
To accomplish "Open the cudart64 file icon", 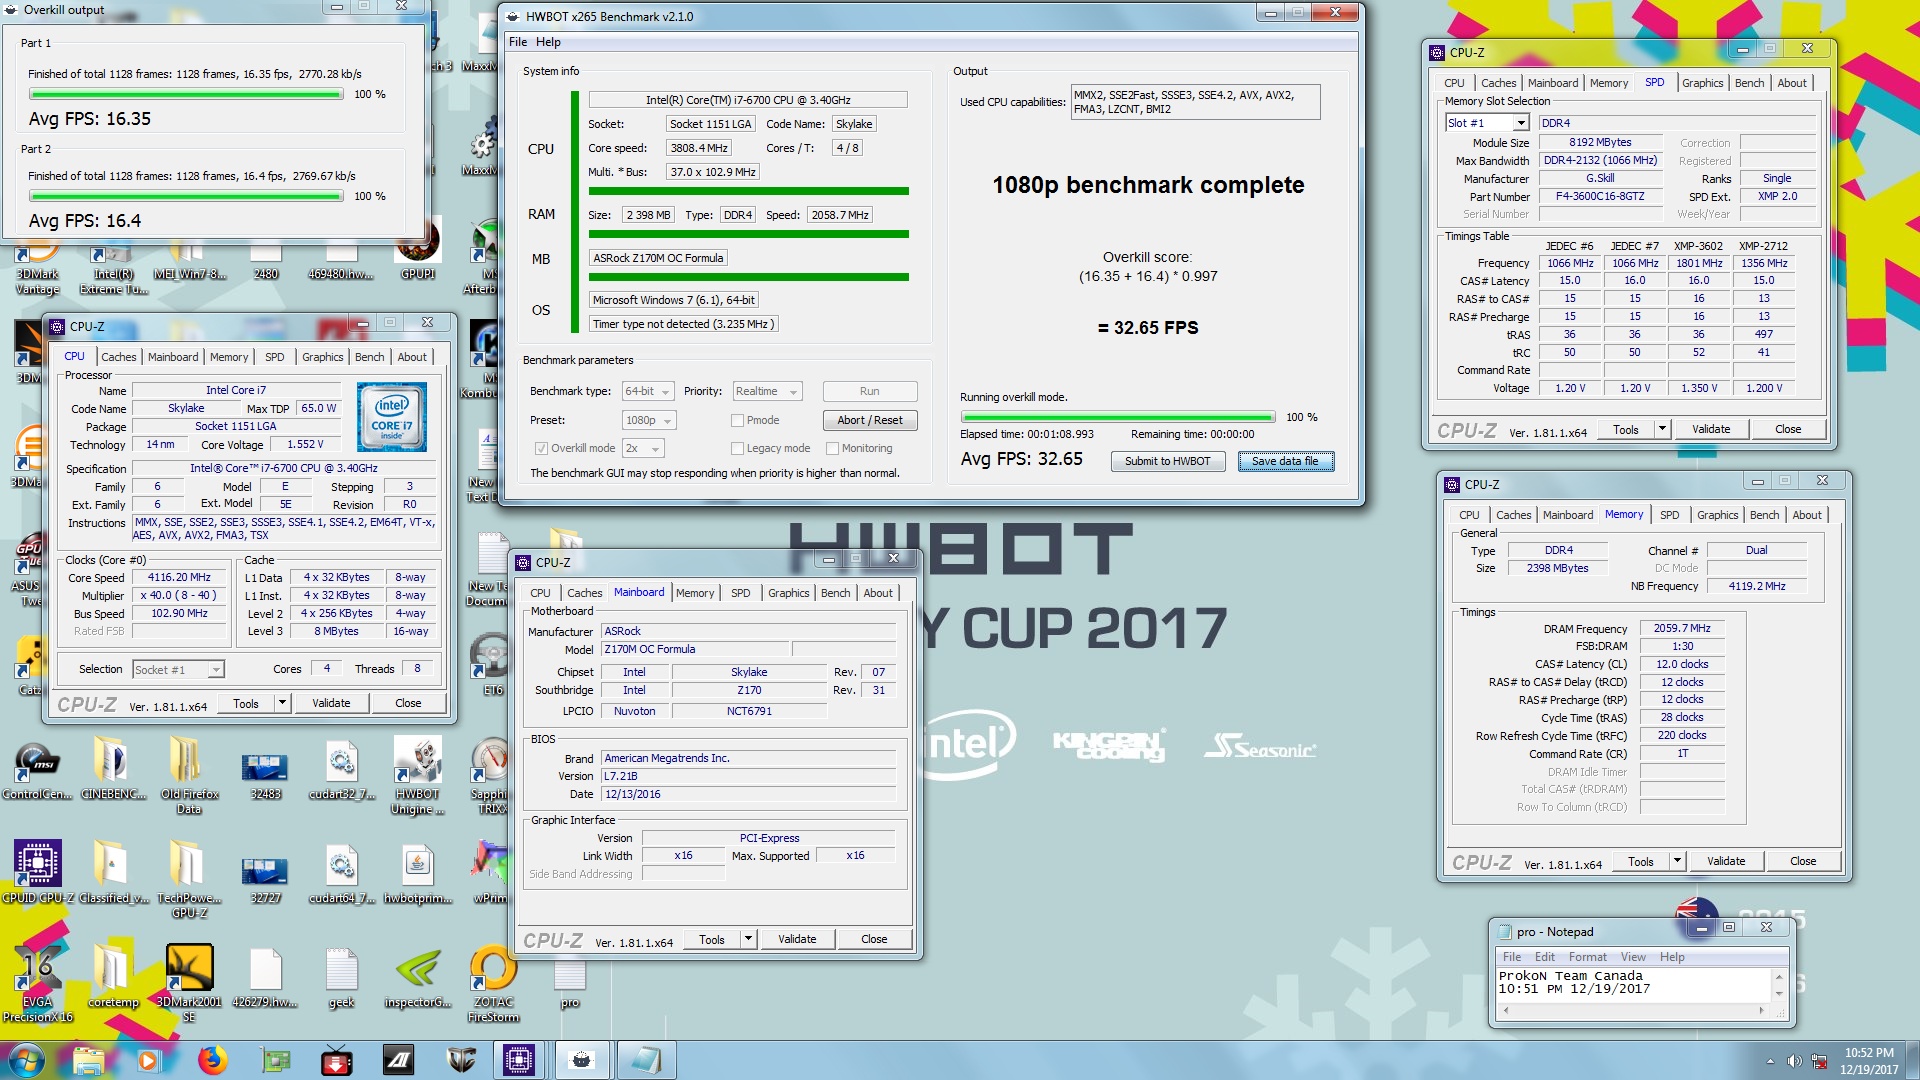I will pos(342,871).
